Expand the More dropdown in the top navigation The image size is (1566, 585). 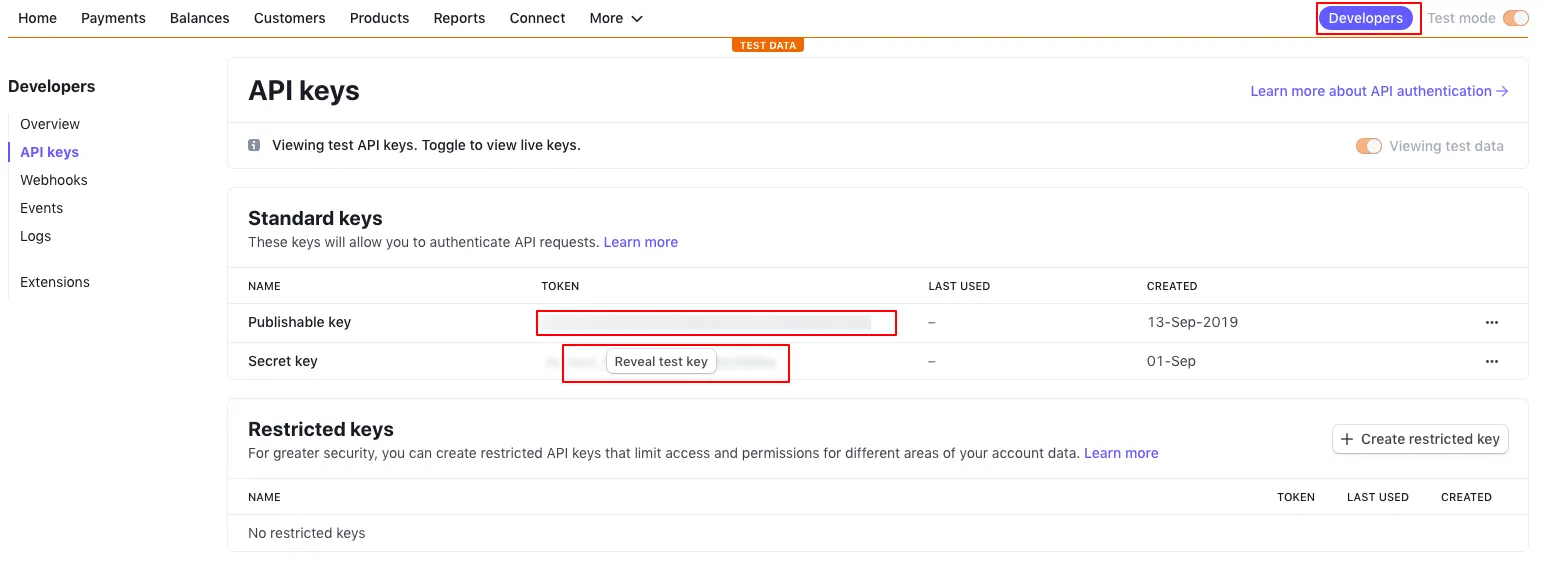tap(616, 18)
